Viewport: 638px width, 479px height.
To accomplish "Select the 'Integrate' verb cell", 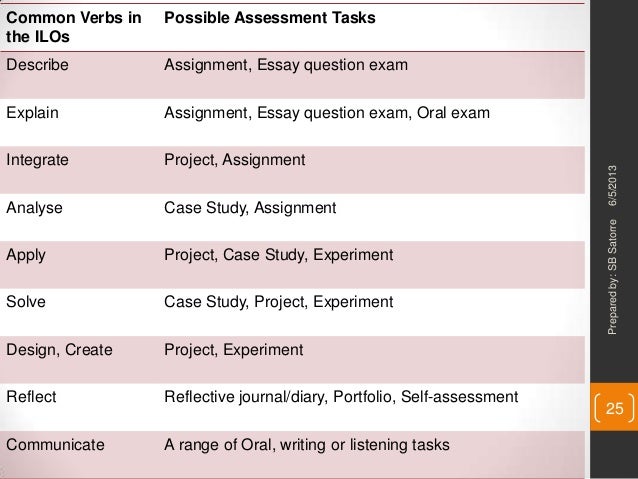I will point(37,160).
